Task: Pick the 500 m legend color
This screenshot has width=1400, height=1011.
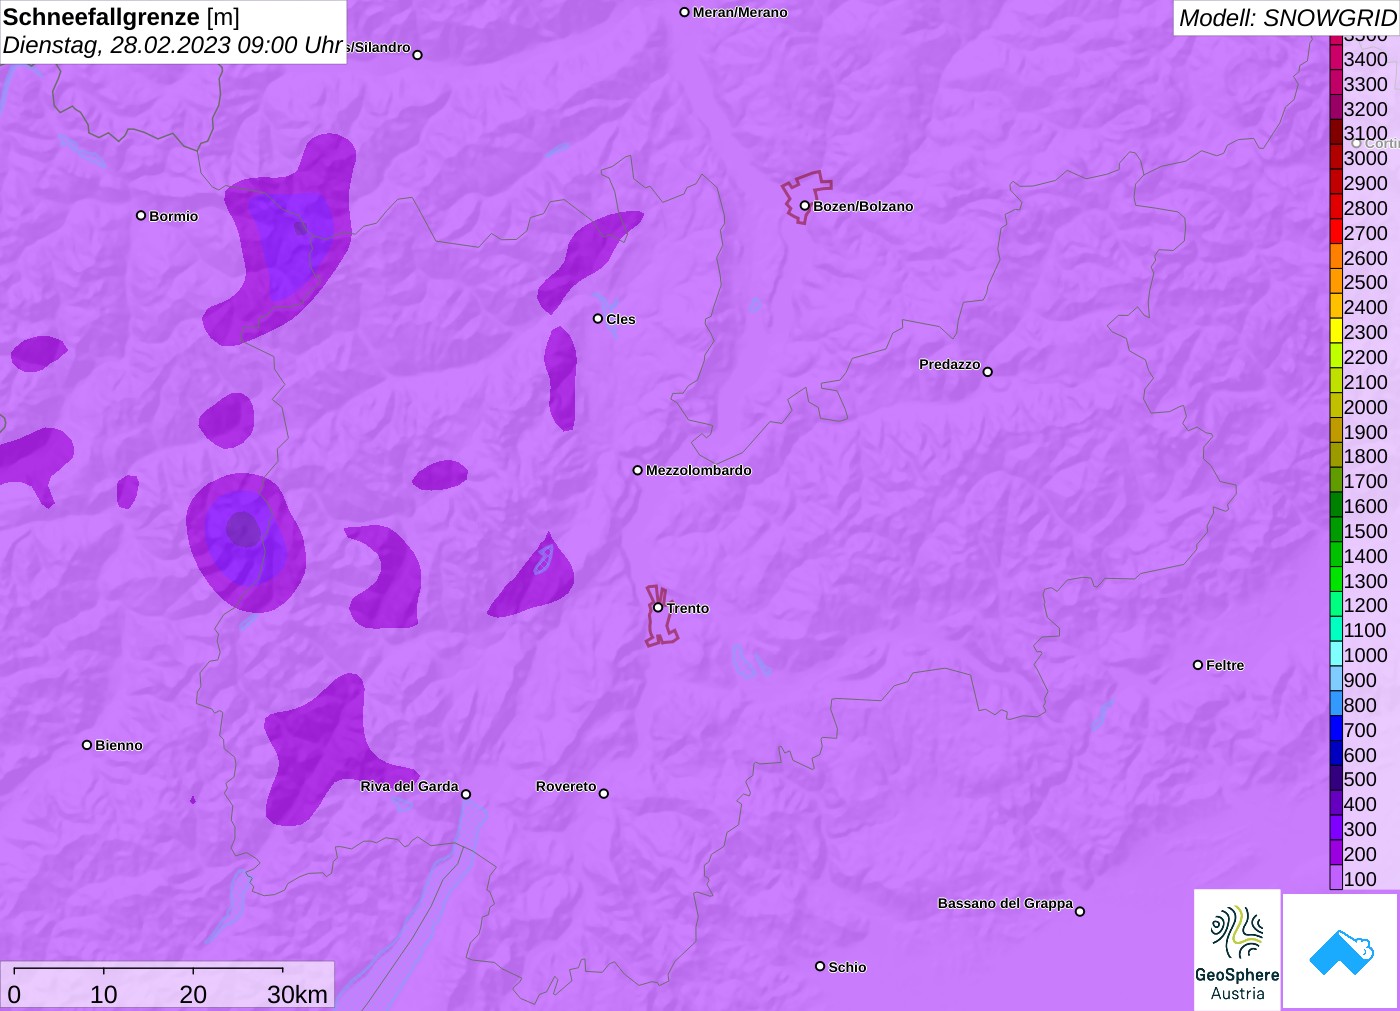Action: [x=1336, y=778]
